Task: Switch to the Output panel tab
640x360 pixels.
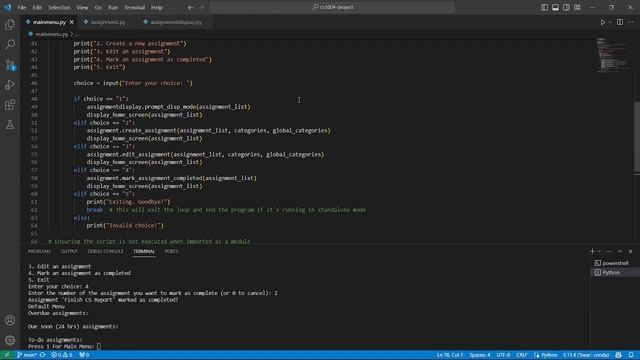Action: (69, 251)
